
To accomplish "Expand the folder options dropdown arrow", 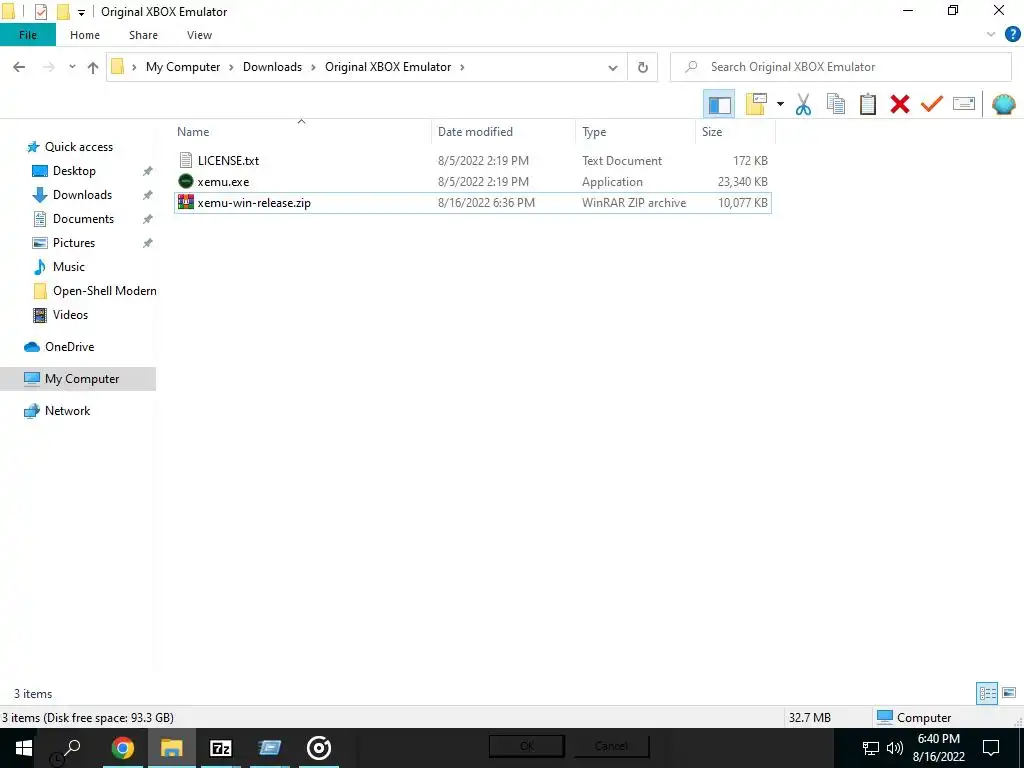I will click(780, 104).
